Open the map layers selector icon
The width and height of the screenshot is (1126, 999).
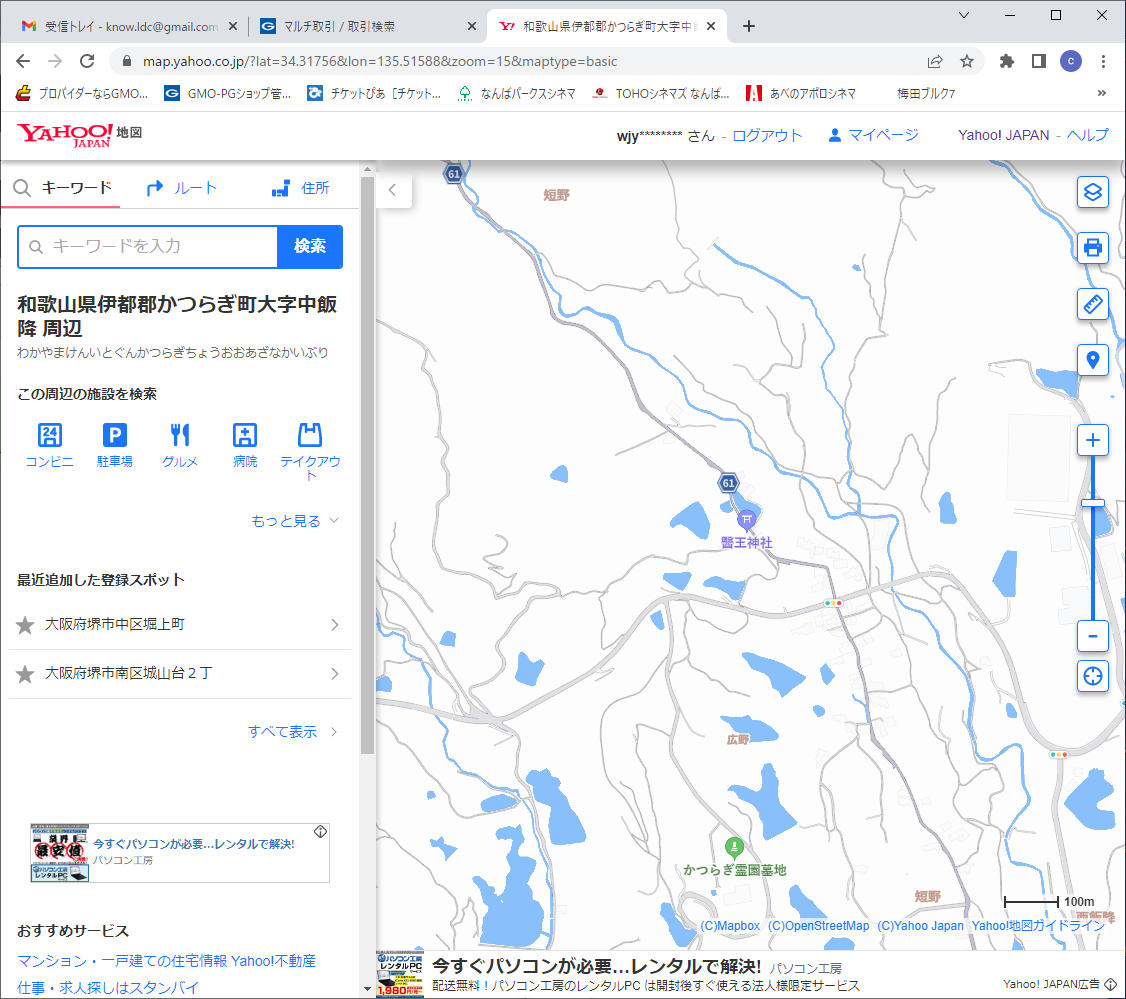[1092, 192]
